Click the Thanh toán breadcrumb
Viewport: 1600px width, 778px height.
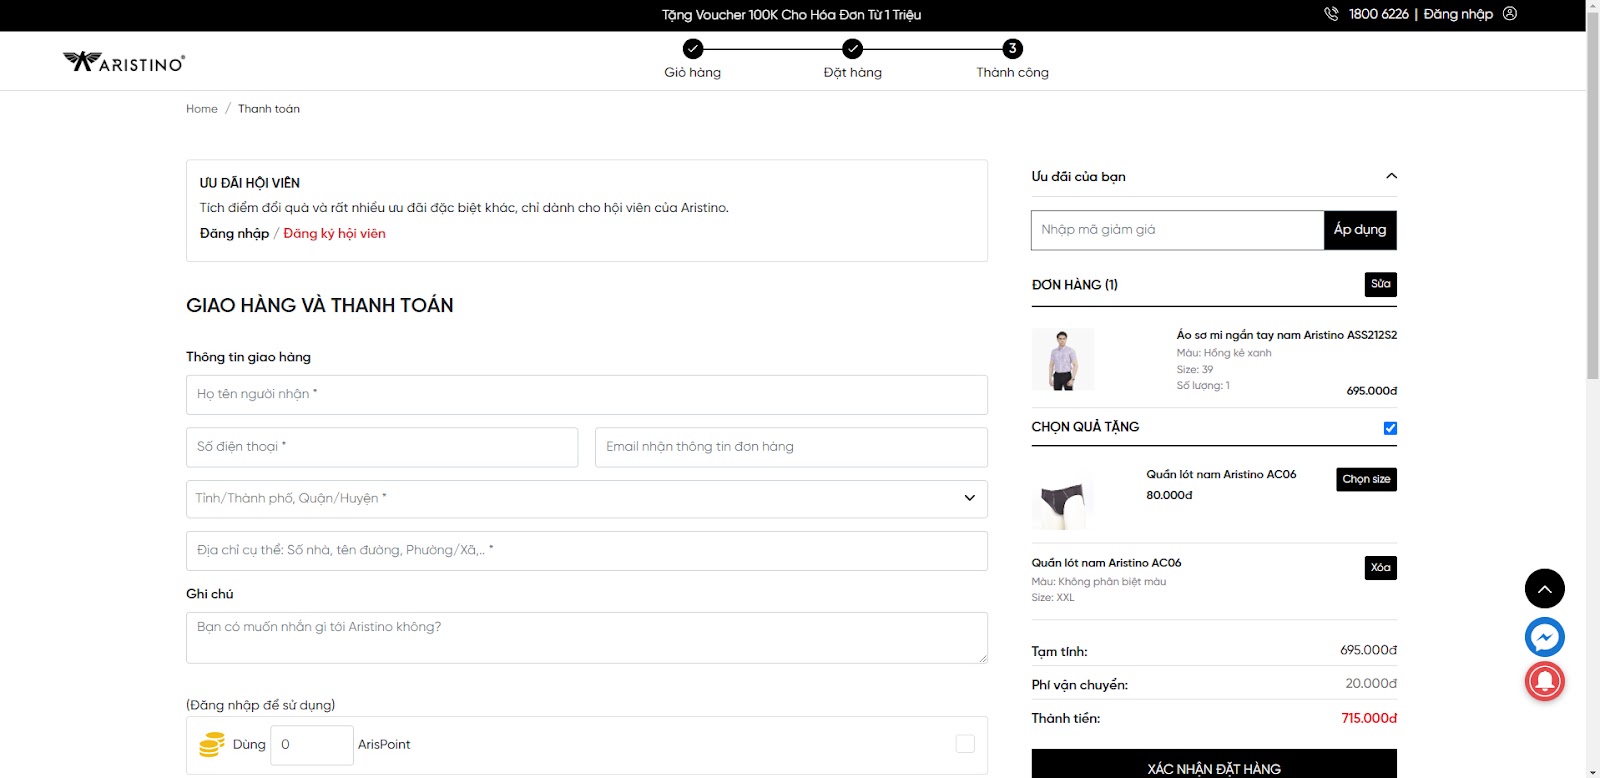pyautogui.click(x=269, y=109)
